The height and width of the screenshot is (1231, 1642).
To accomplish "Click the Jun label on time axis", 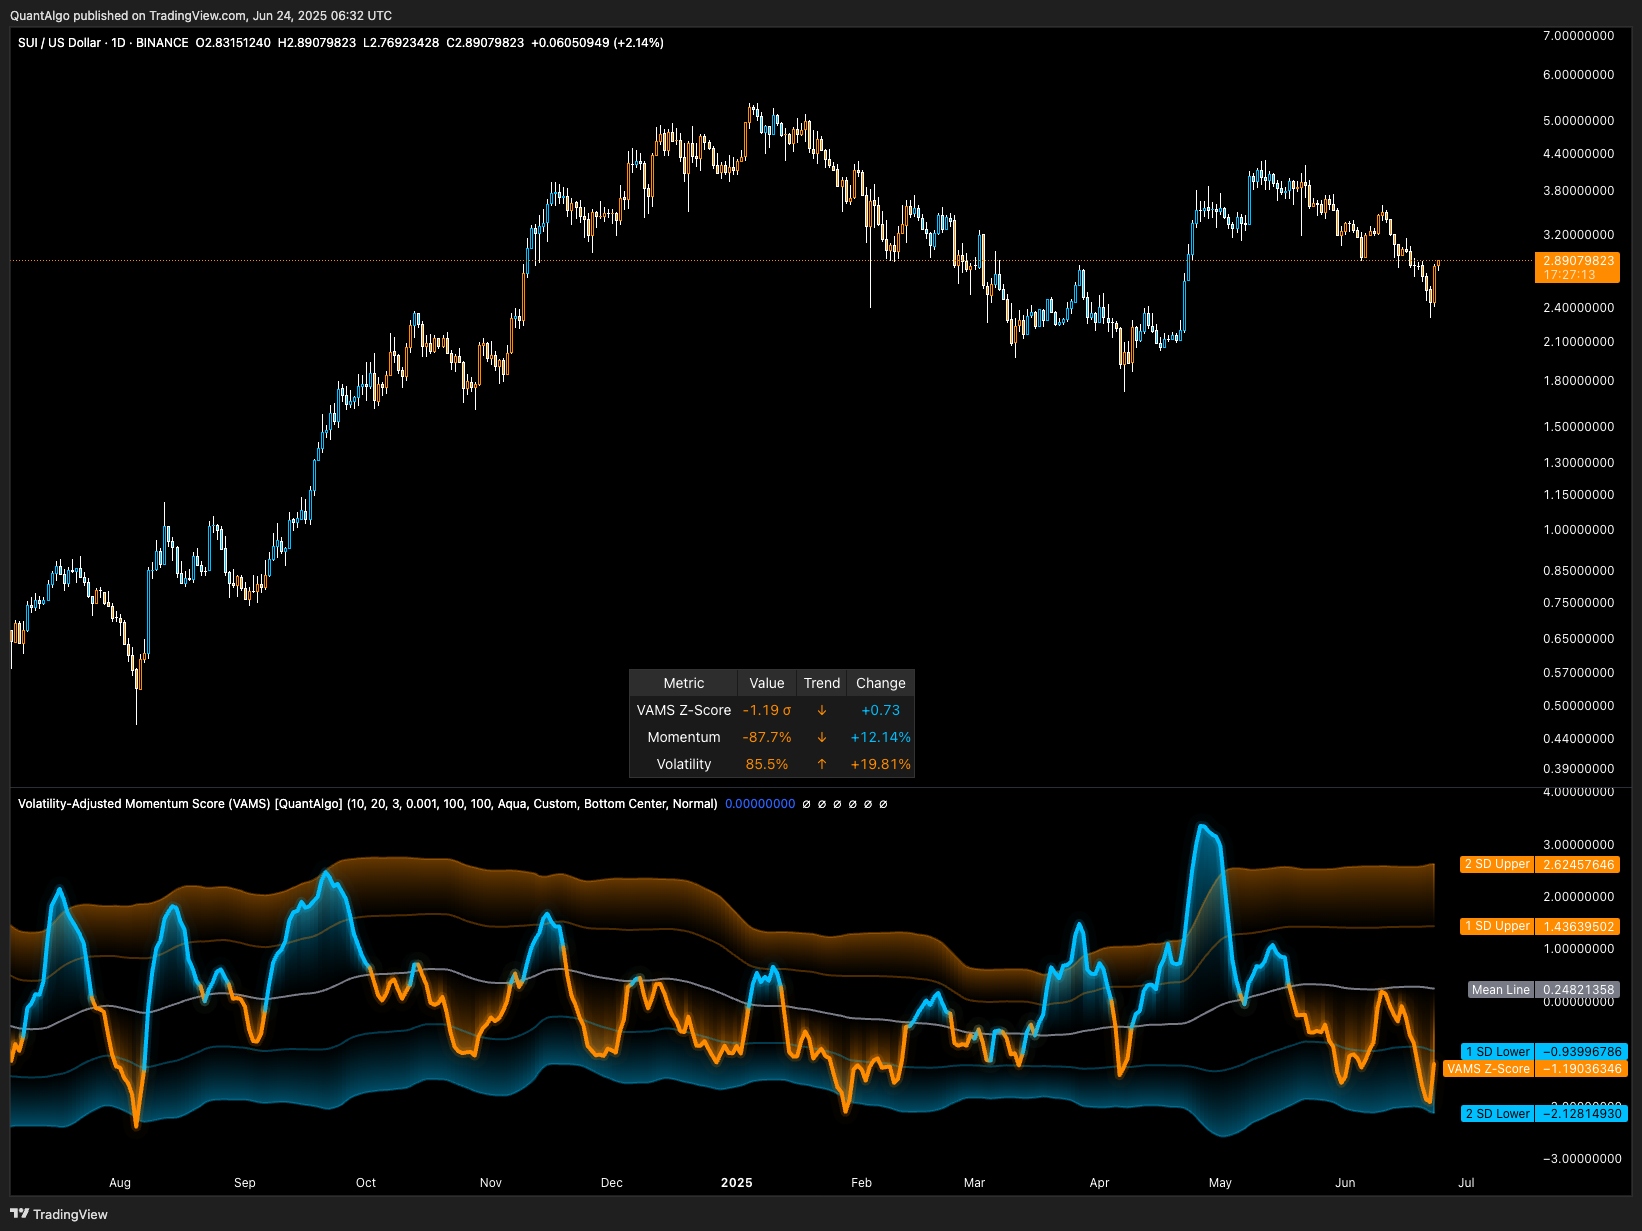I will pos(1346,1183).
